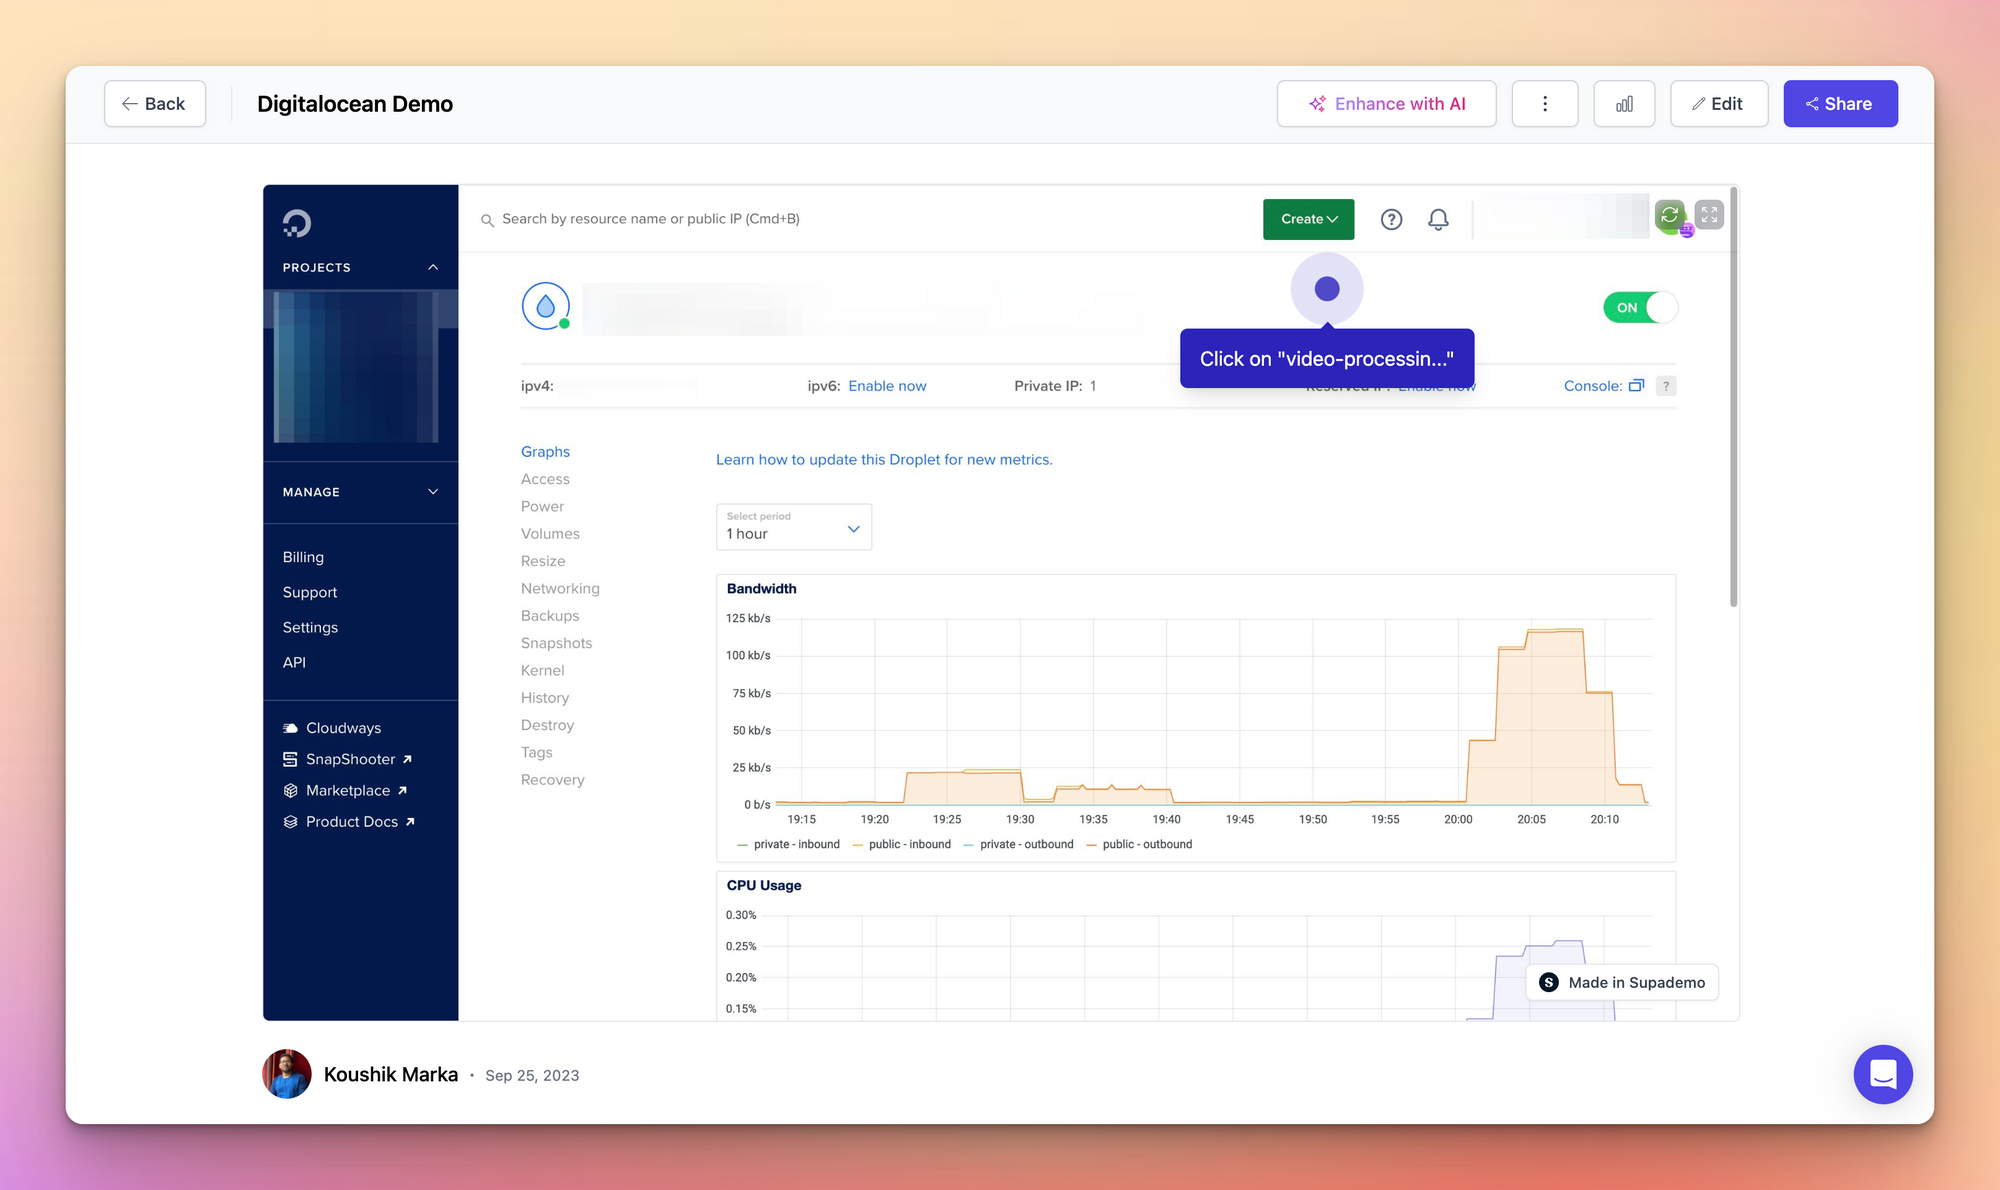Click the droplet avatar icon
The width and height of the screenshot is (2000, 1190).
point(546,306)
